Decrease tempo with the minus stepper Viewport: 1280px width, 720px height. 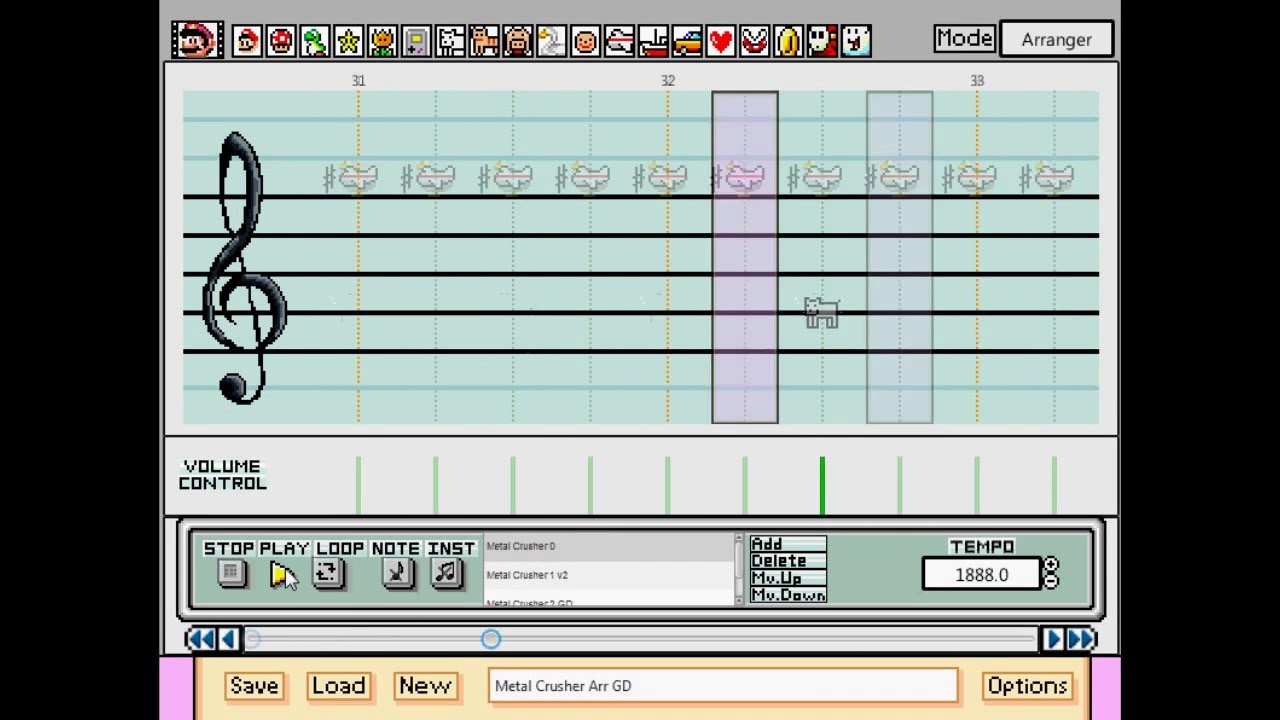point(1051,581)
